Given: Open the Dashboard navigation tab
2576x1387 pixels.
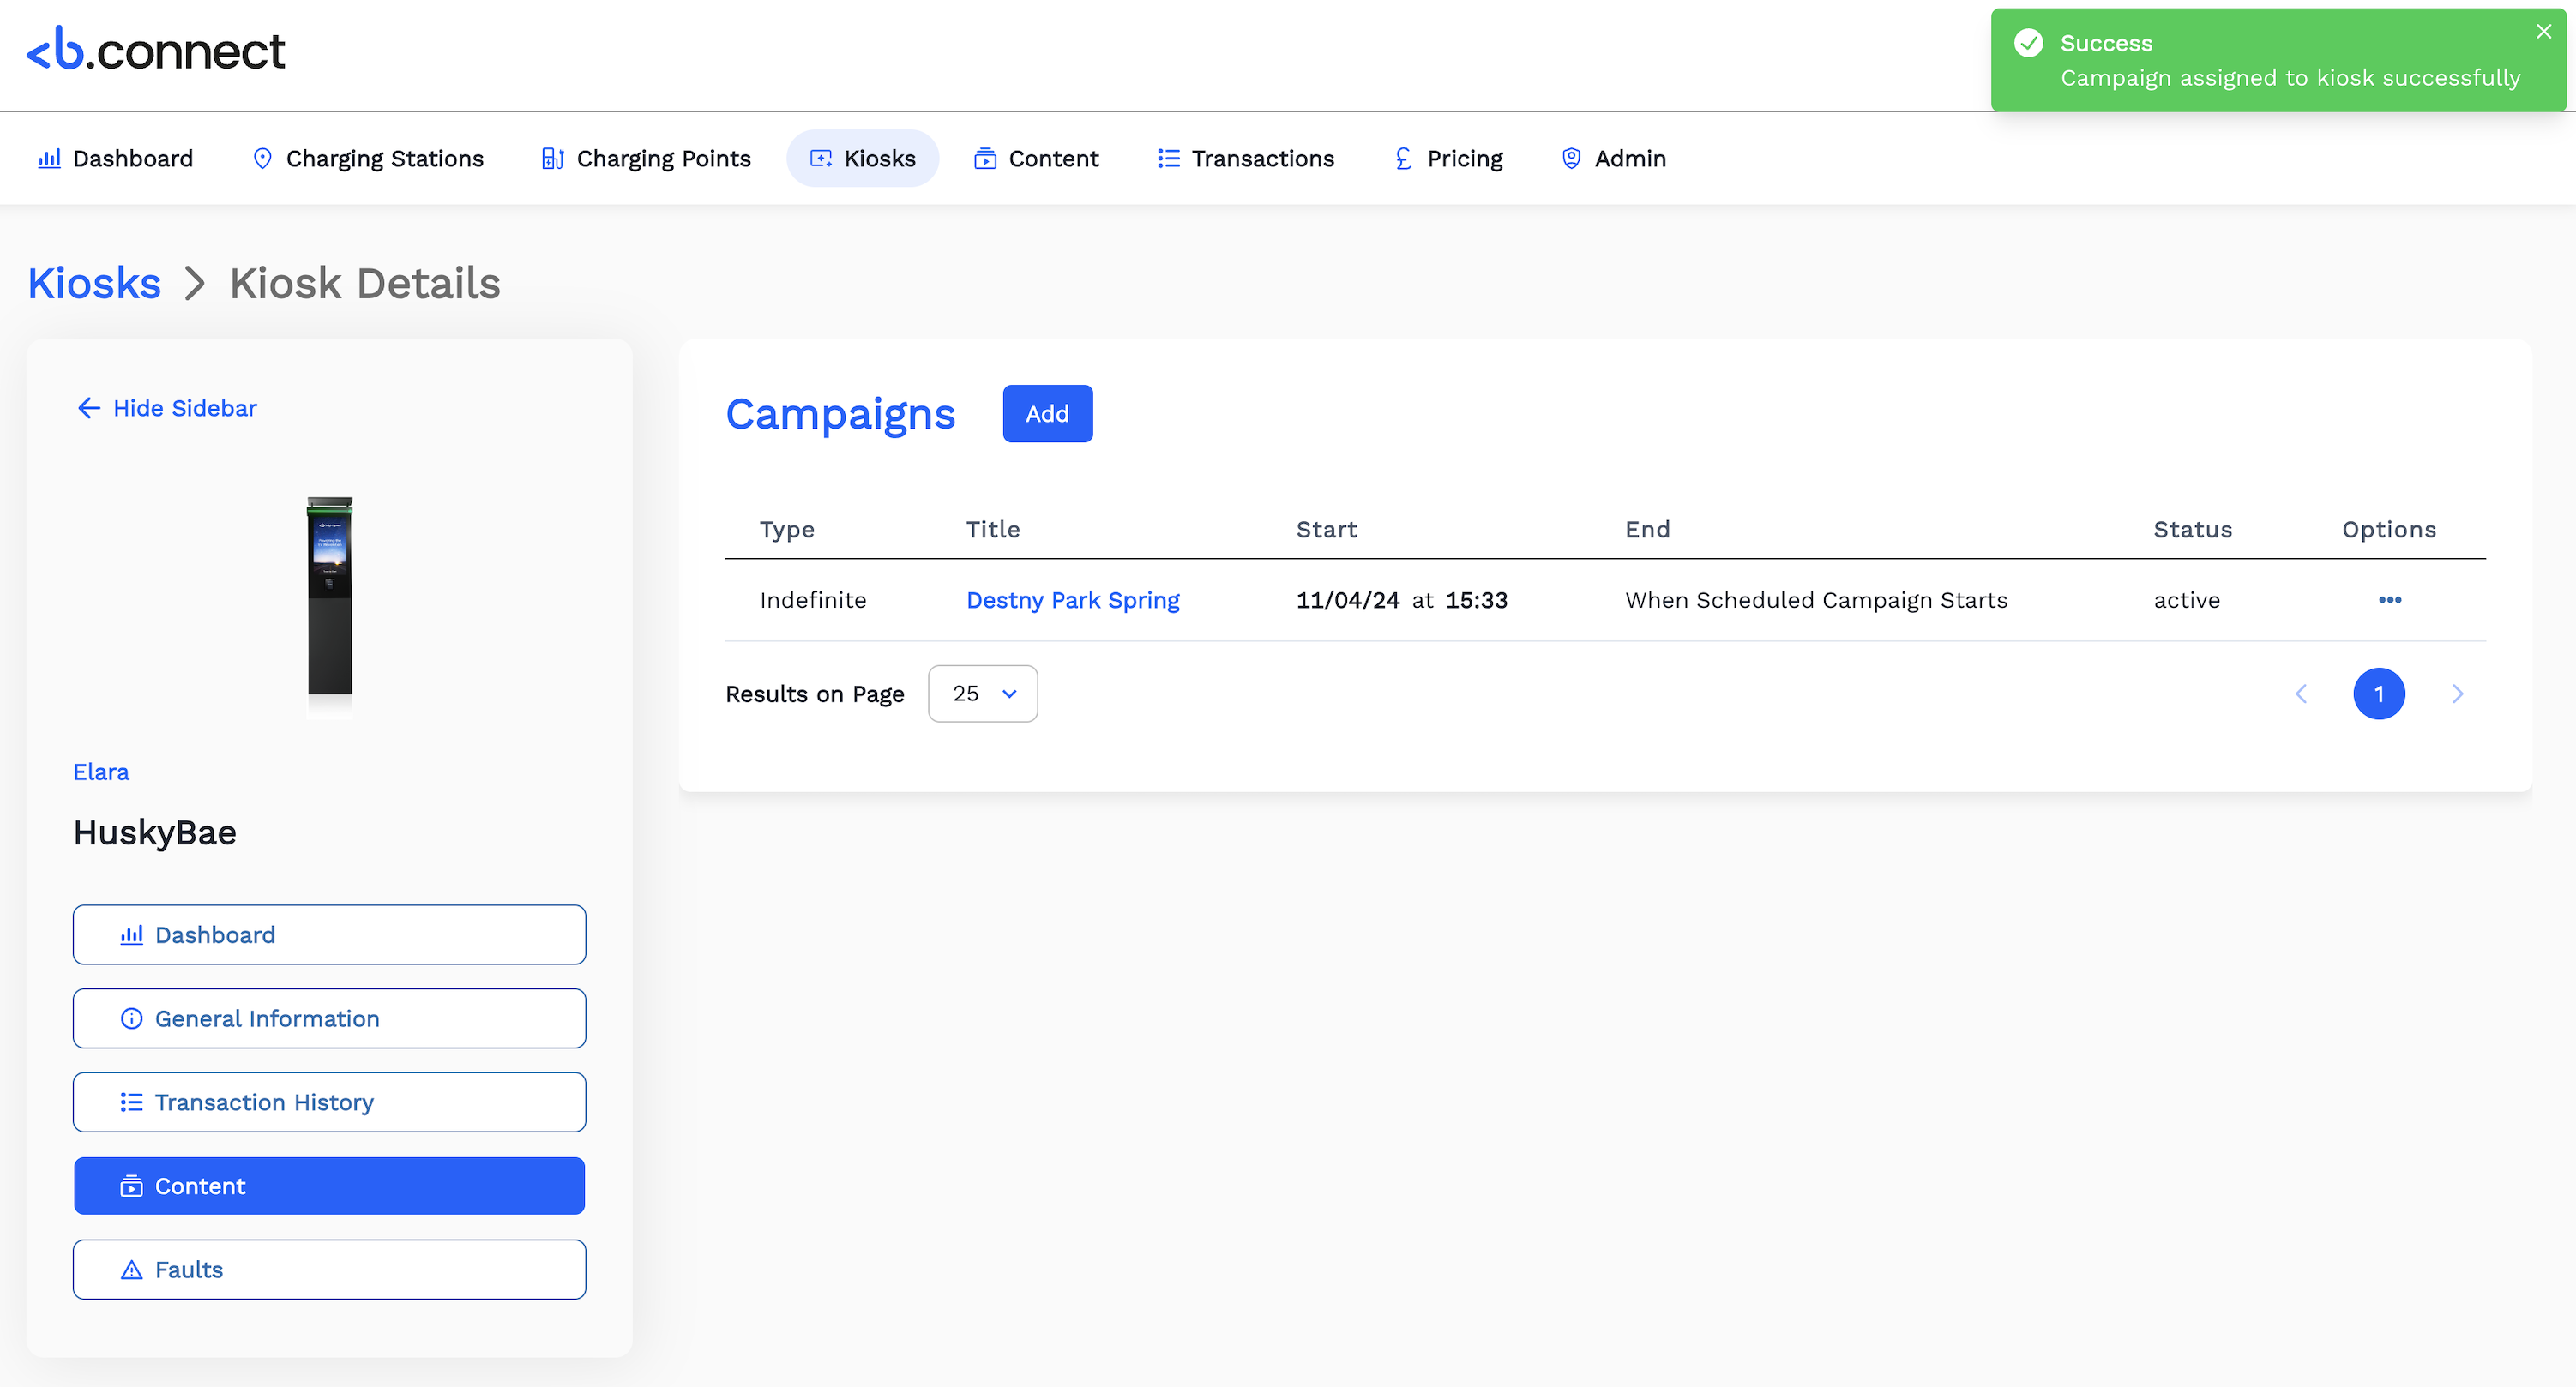Looking at the screenshot, I should 115,158.
